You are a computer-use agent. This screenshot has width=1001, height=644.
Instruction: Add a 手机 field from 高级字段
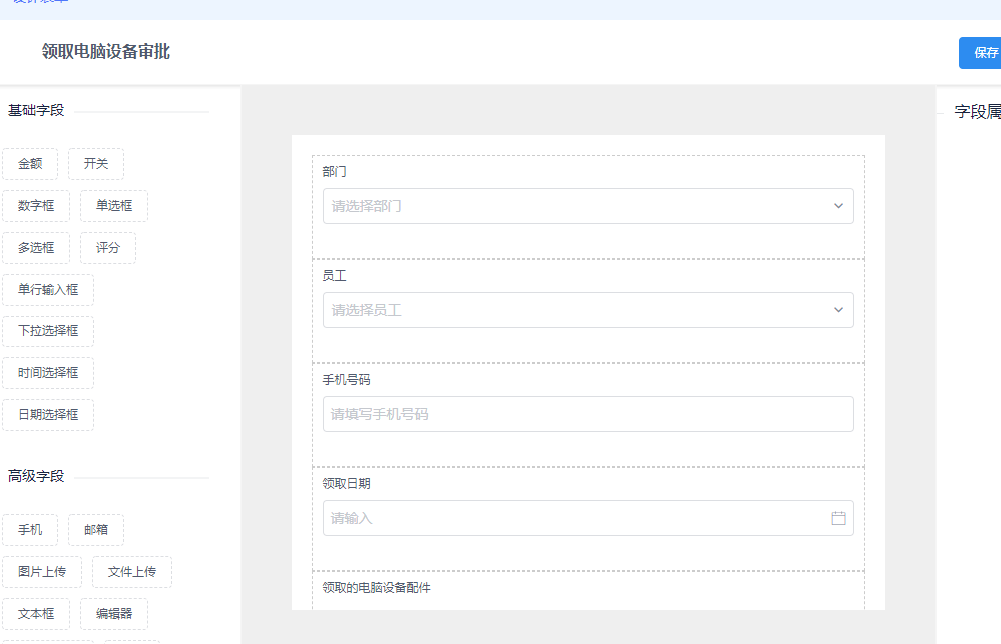(30, 530)
